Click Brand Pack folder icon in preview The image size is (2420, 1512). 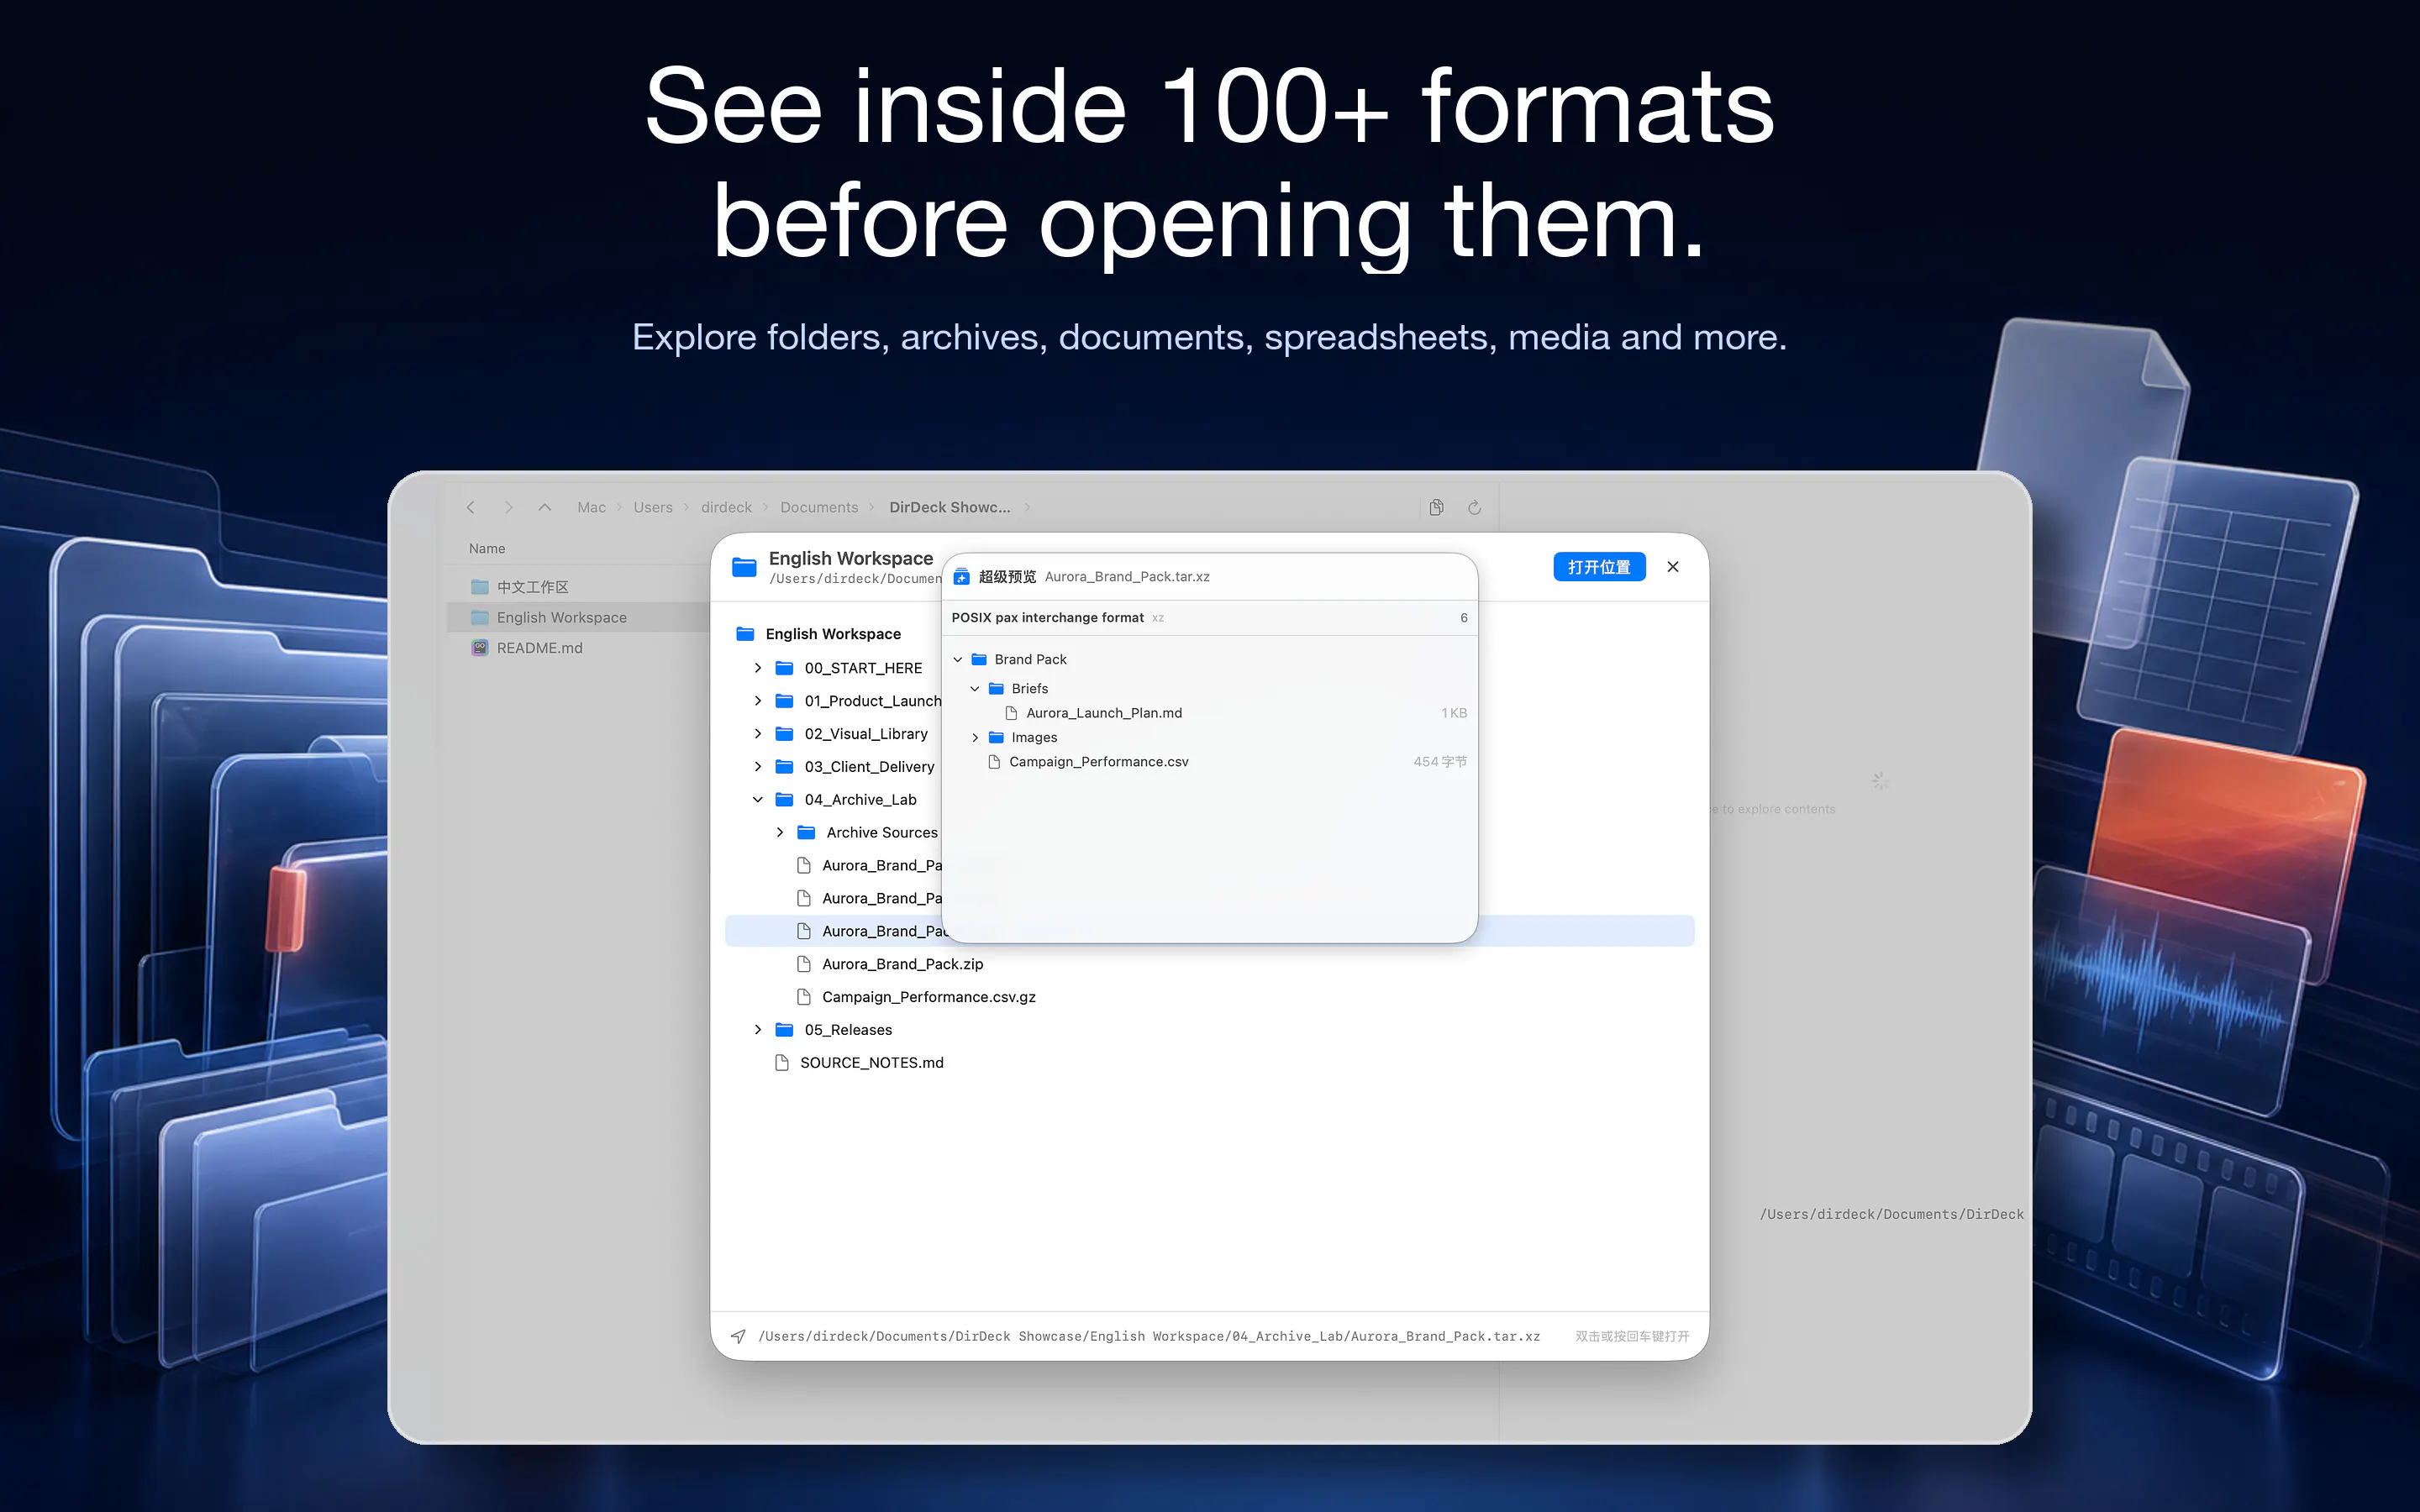click(980, 660)
